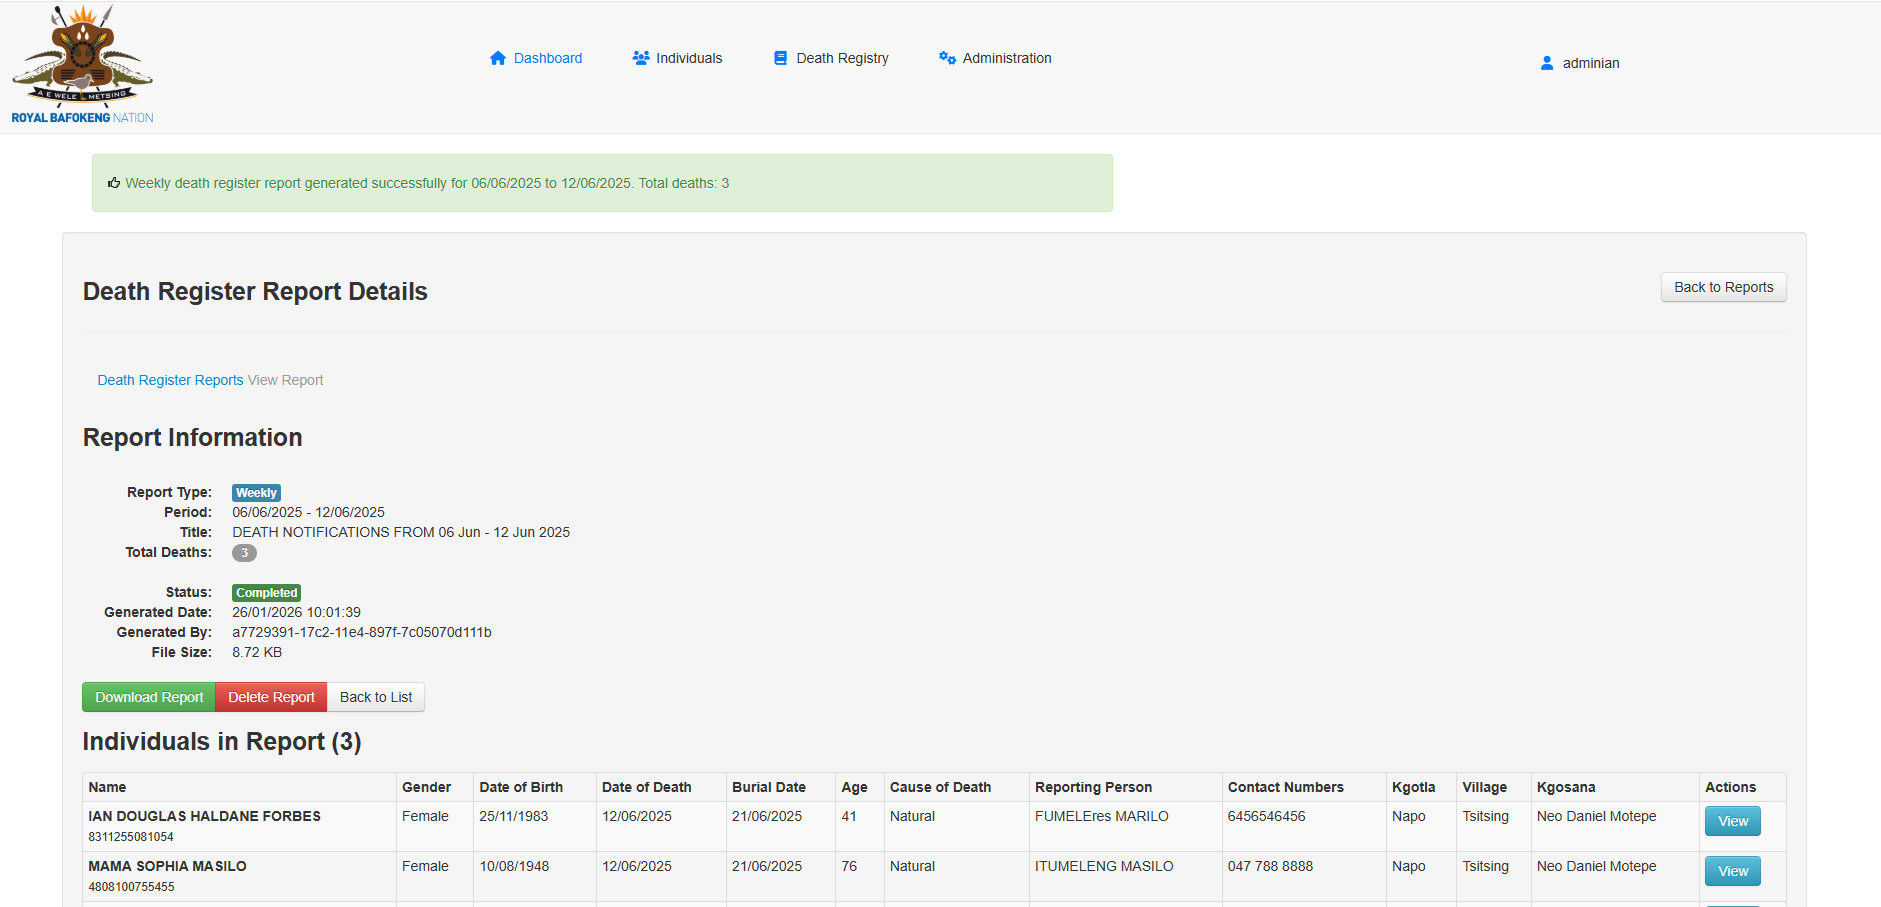Open the Dashboard menu item

click(547, 58)
